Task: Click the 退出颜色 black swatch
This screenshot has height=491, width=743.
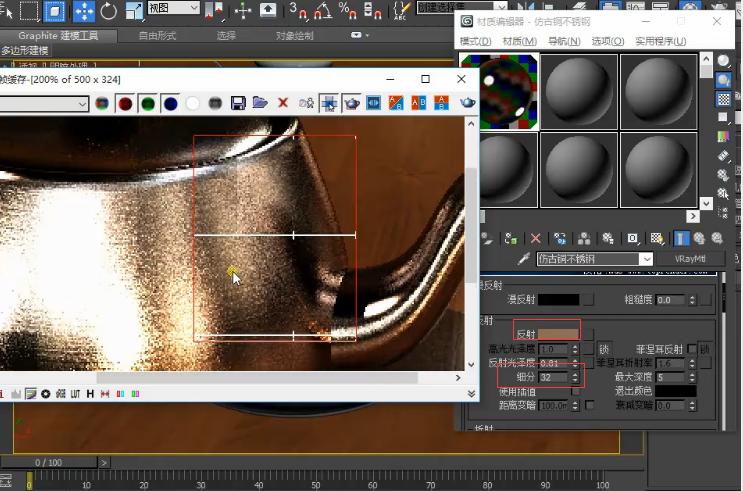Action: tap(676, 391)
